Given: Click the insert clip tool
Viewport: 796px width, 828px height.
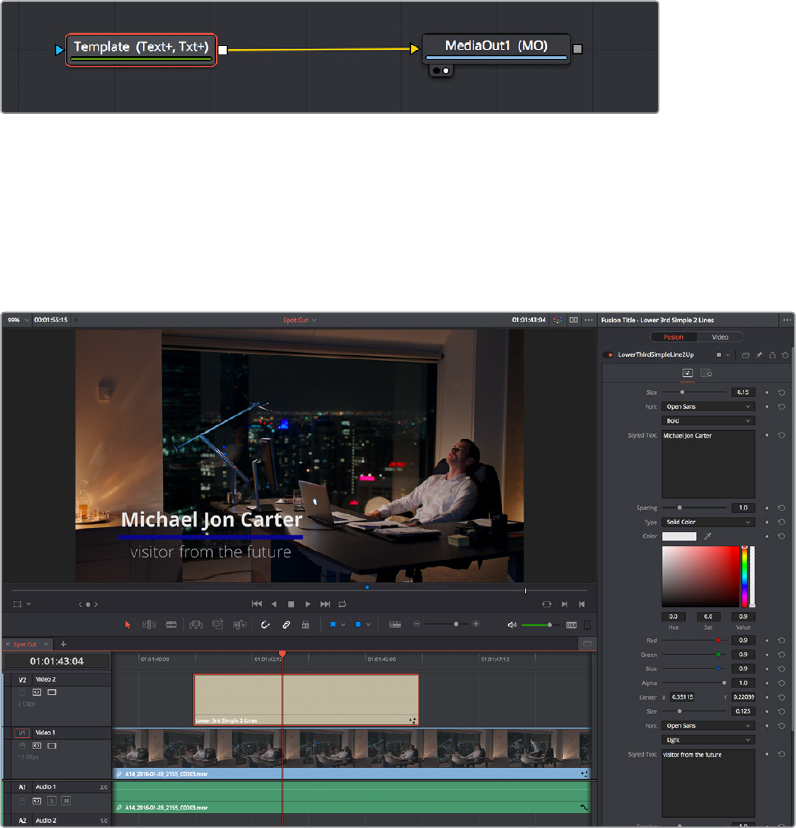Looking at the screenshot, I should point(196,625).
